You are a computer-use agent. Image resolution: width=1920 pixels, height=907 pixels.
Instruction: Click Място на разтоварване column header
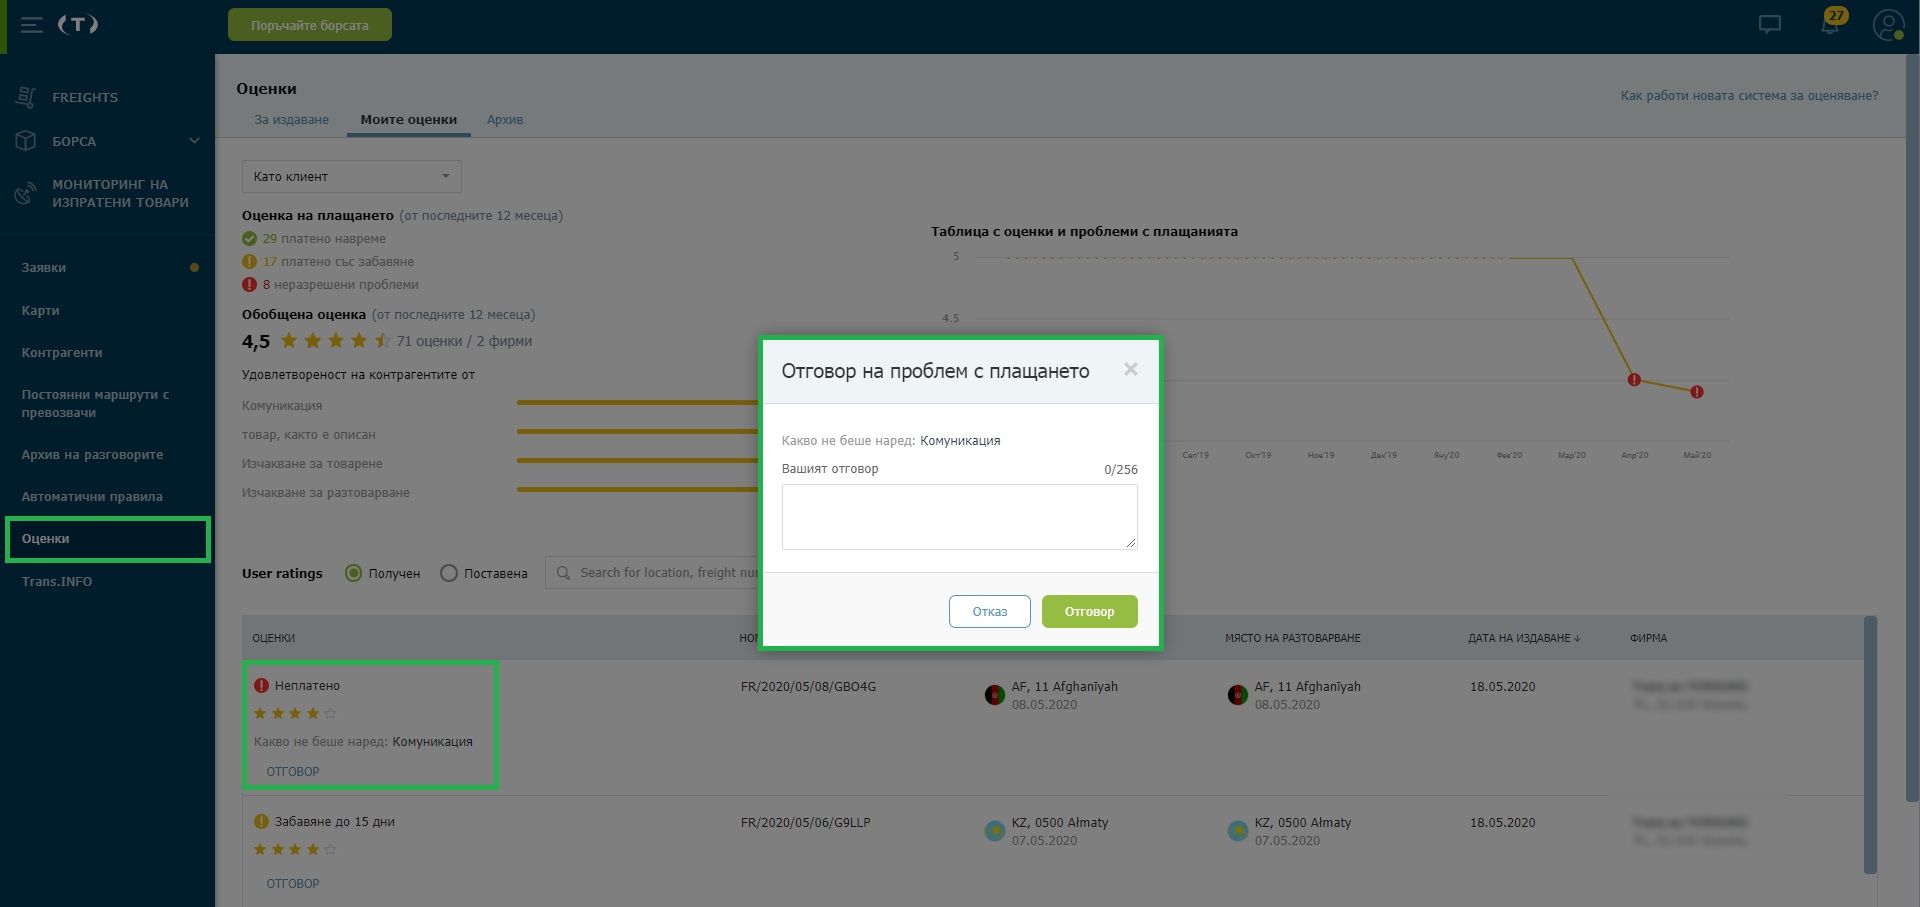(x=1293, y=638)
